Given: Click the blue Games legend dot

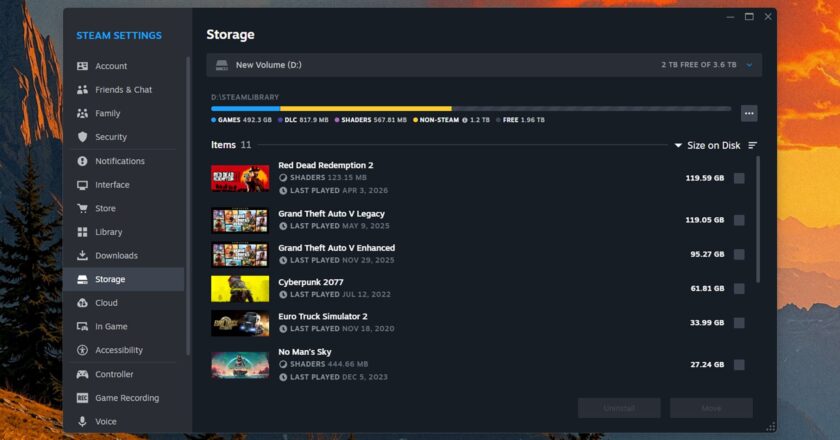Looking at the screenshot, I should click(x=214, y=120).
